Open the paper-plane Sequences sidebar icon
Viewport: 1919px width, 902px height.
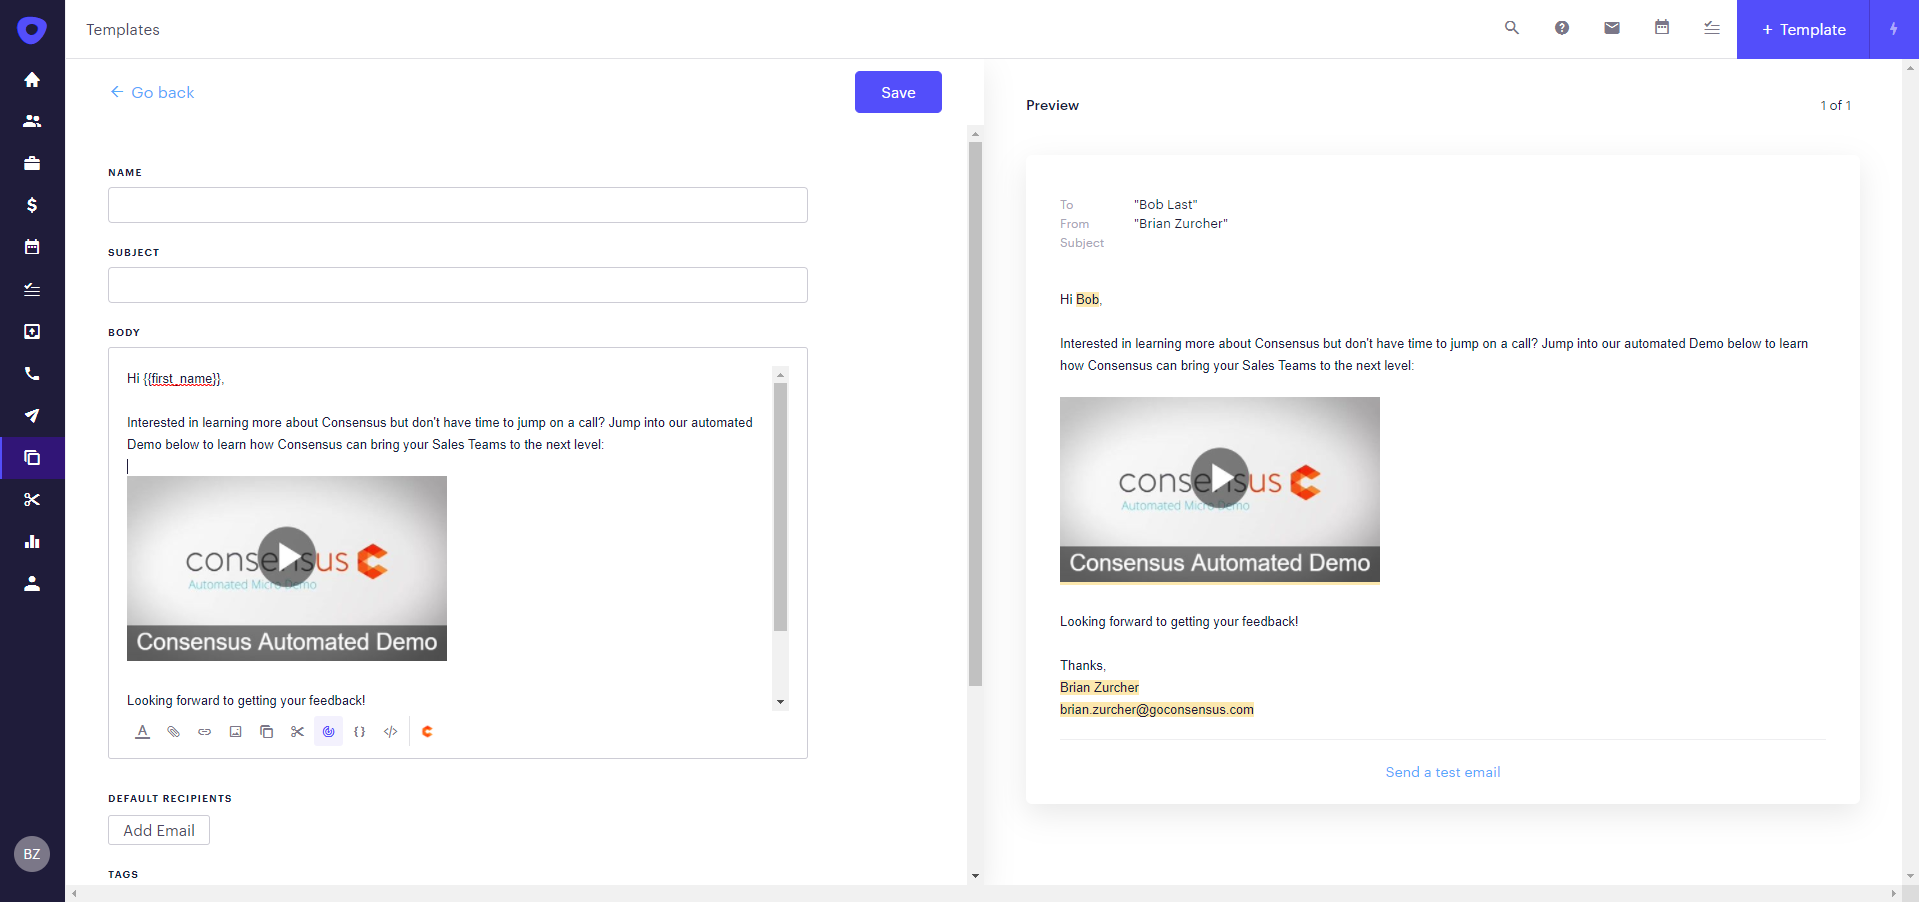(32, 415)
